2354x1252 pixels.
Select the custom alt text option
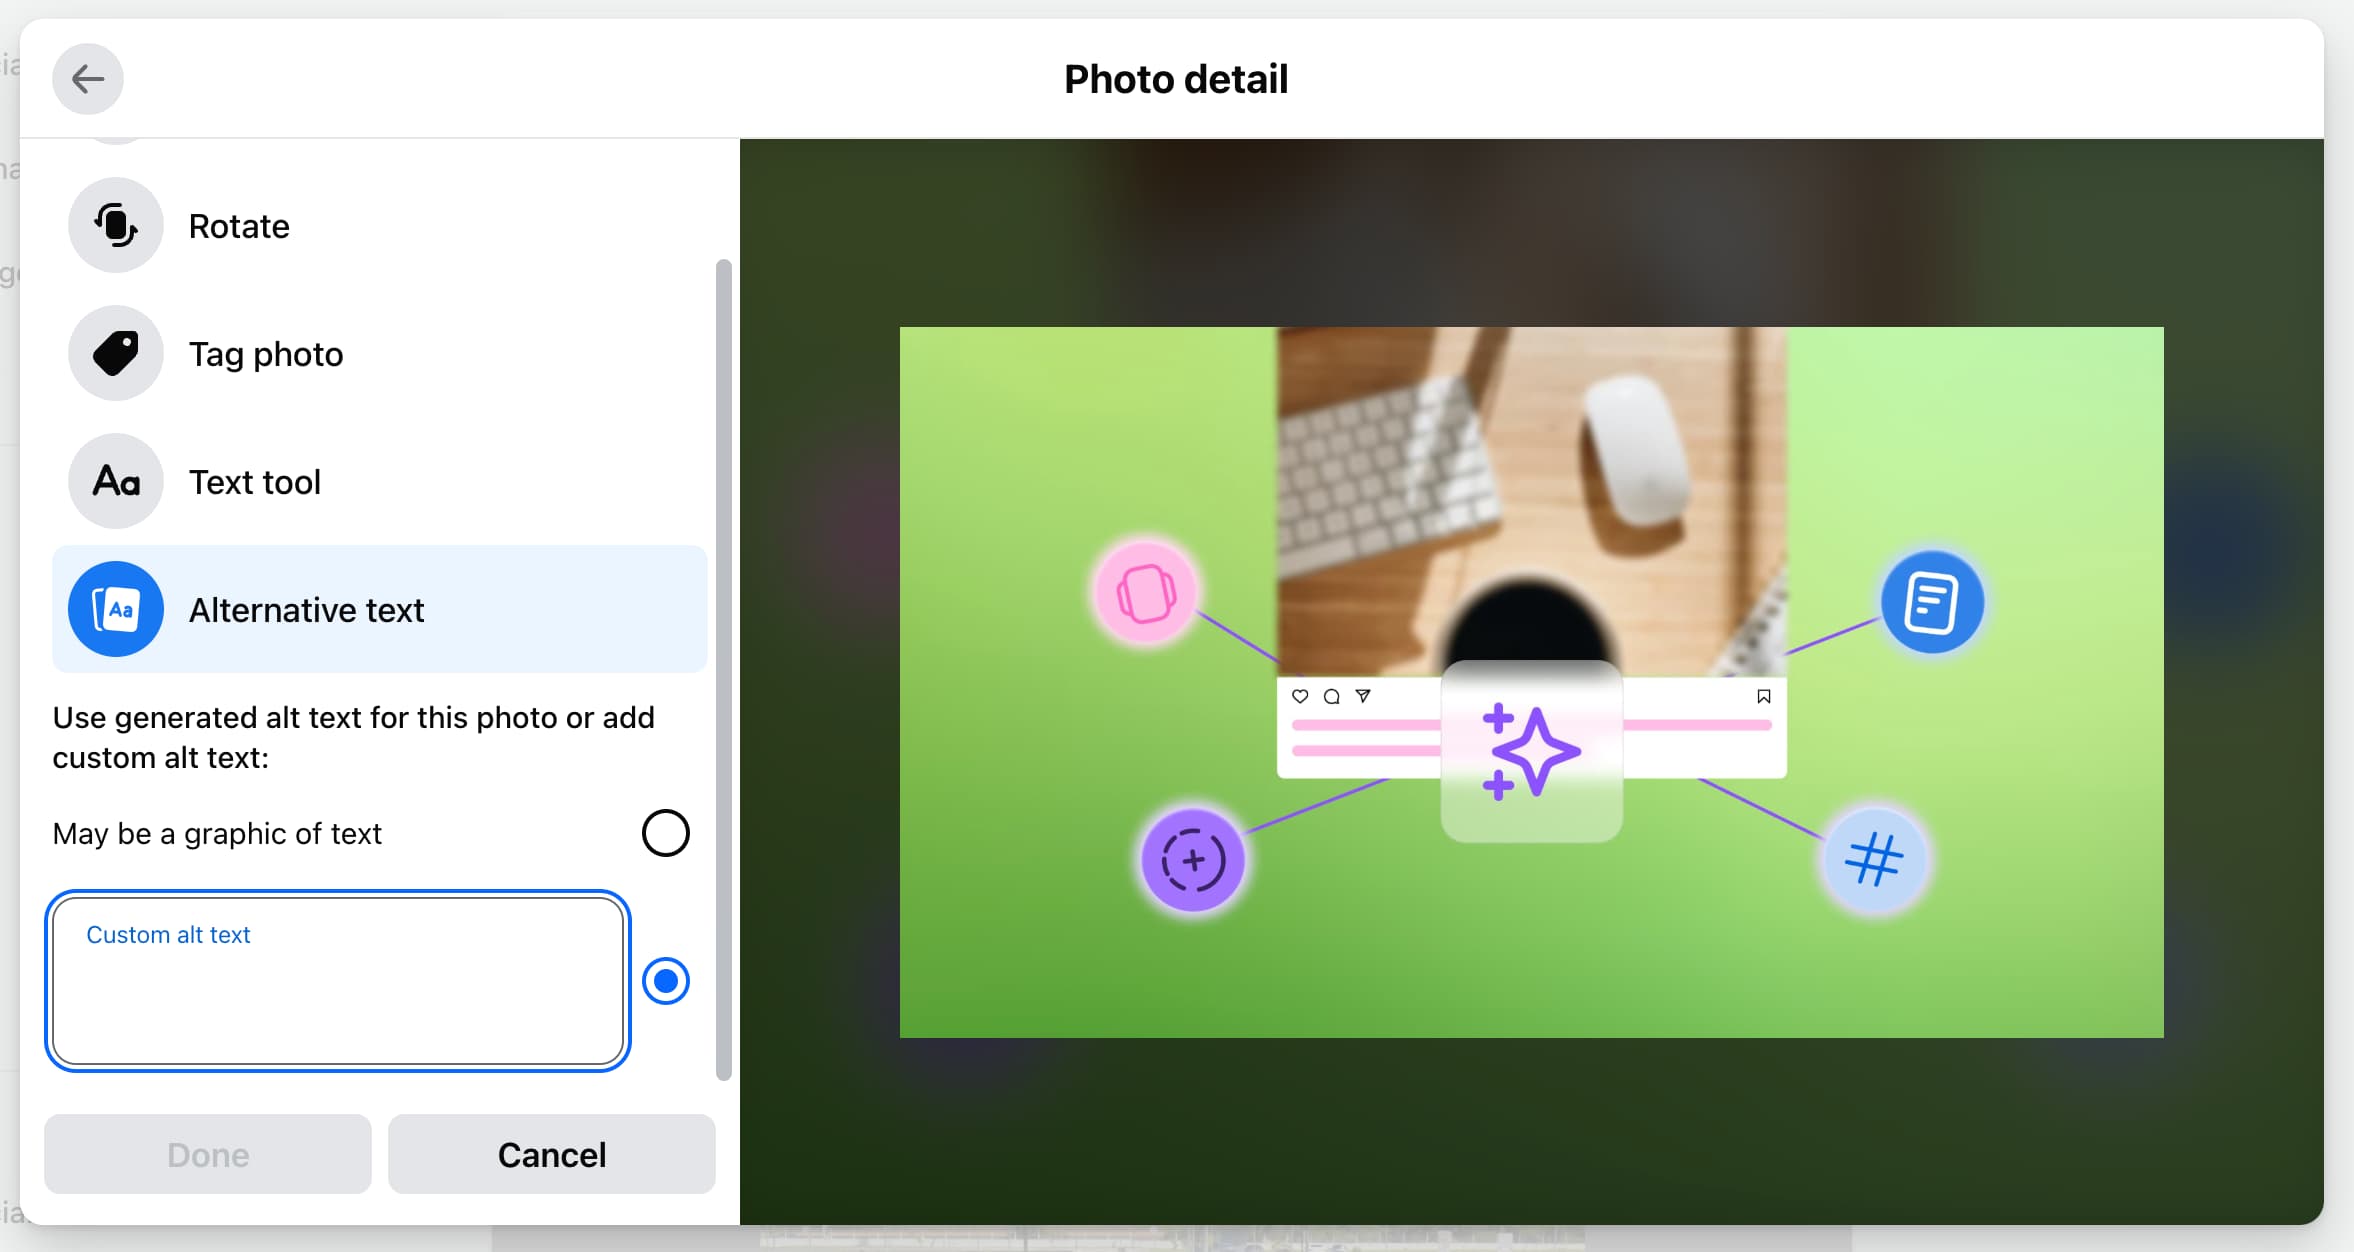[666, 981]
